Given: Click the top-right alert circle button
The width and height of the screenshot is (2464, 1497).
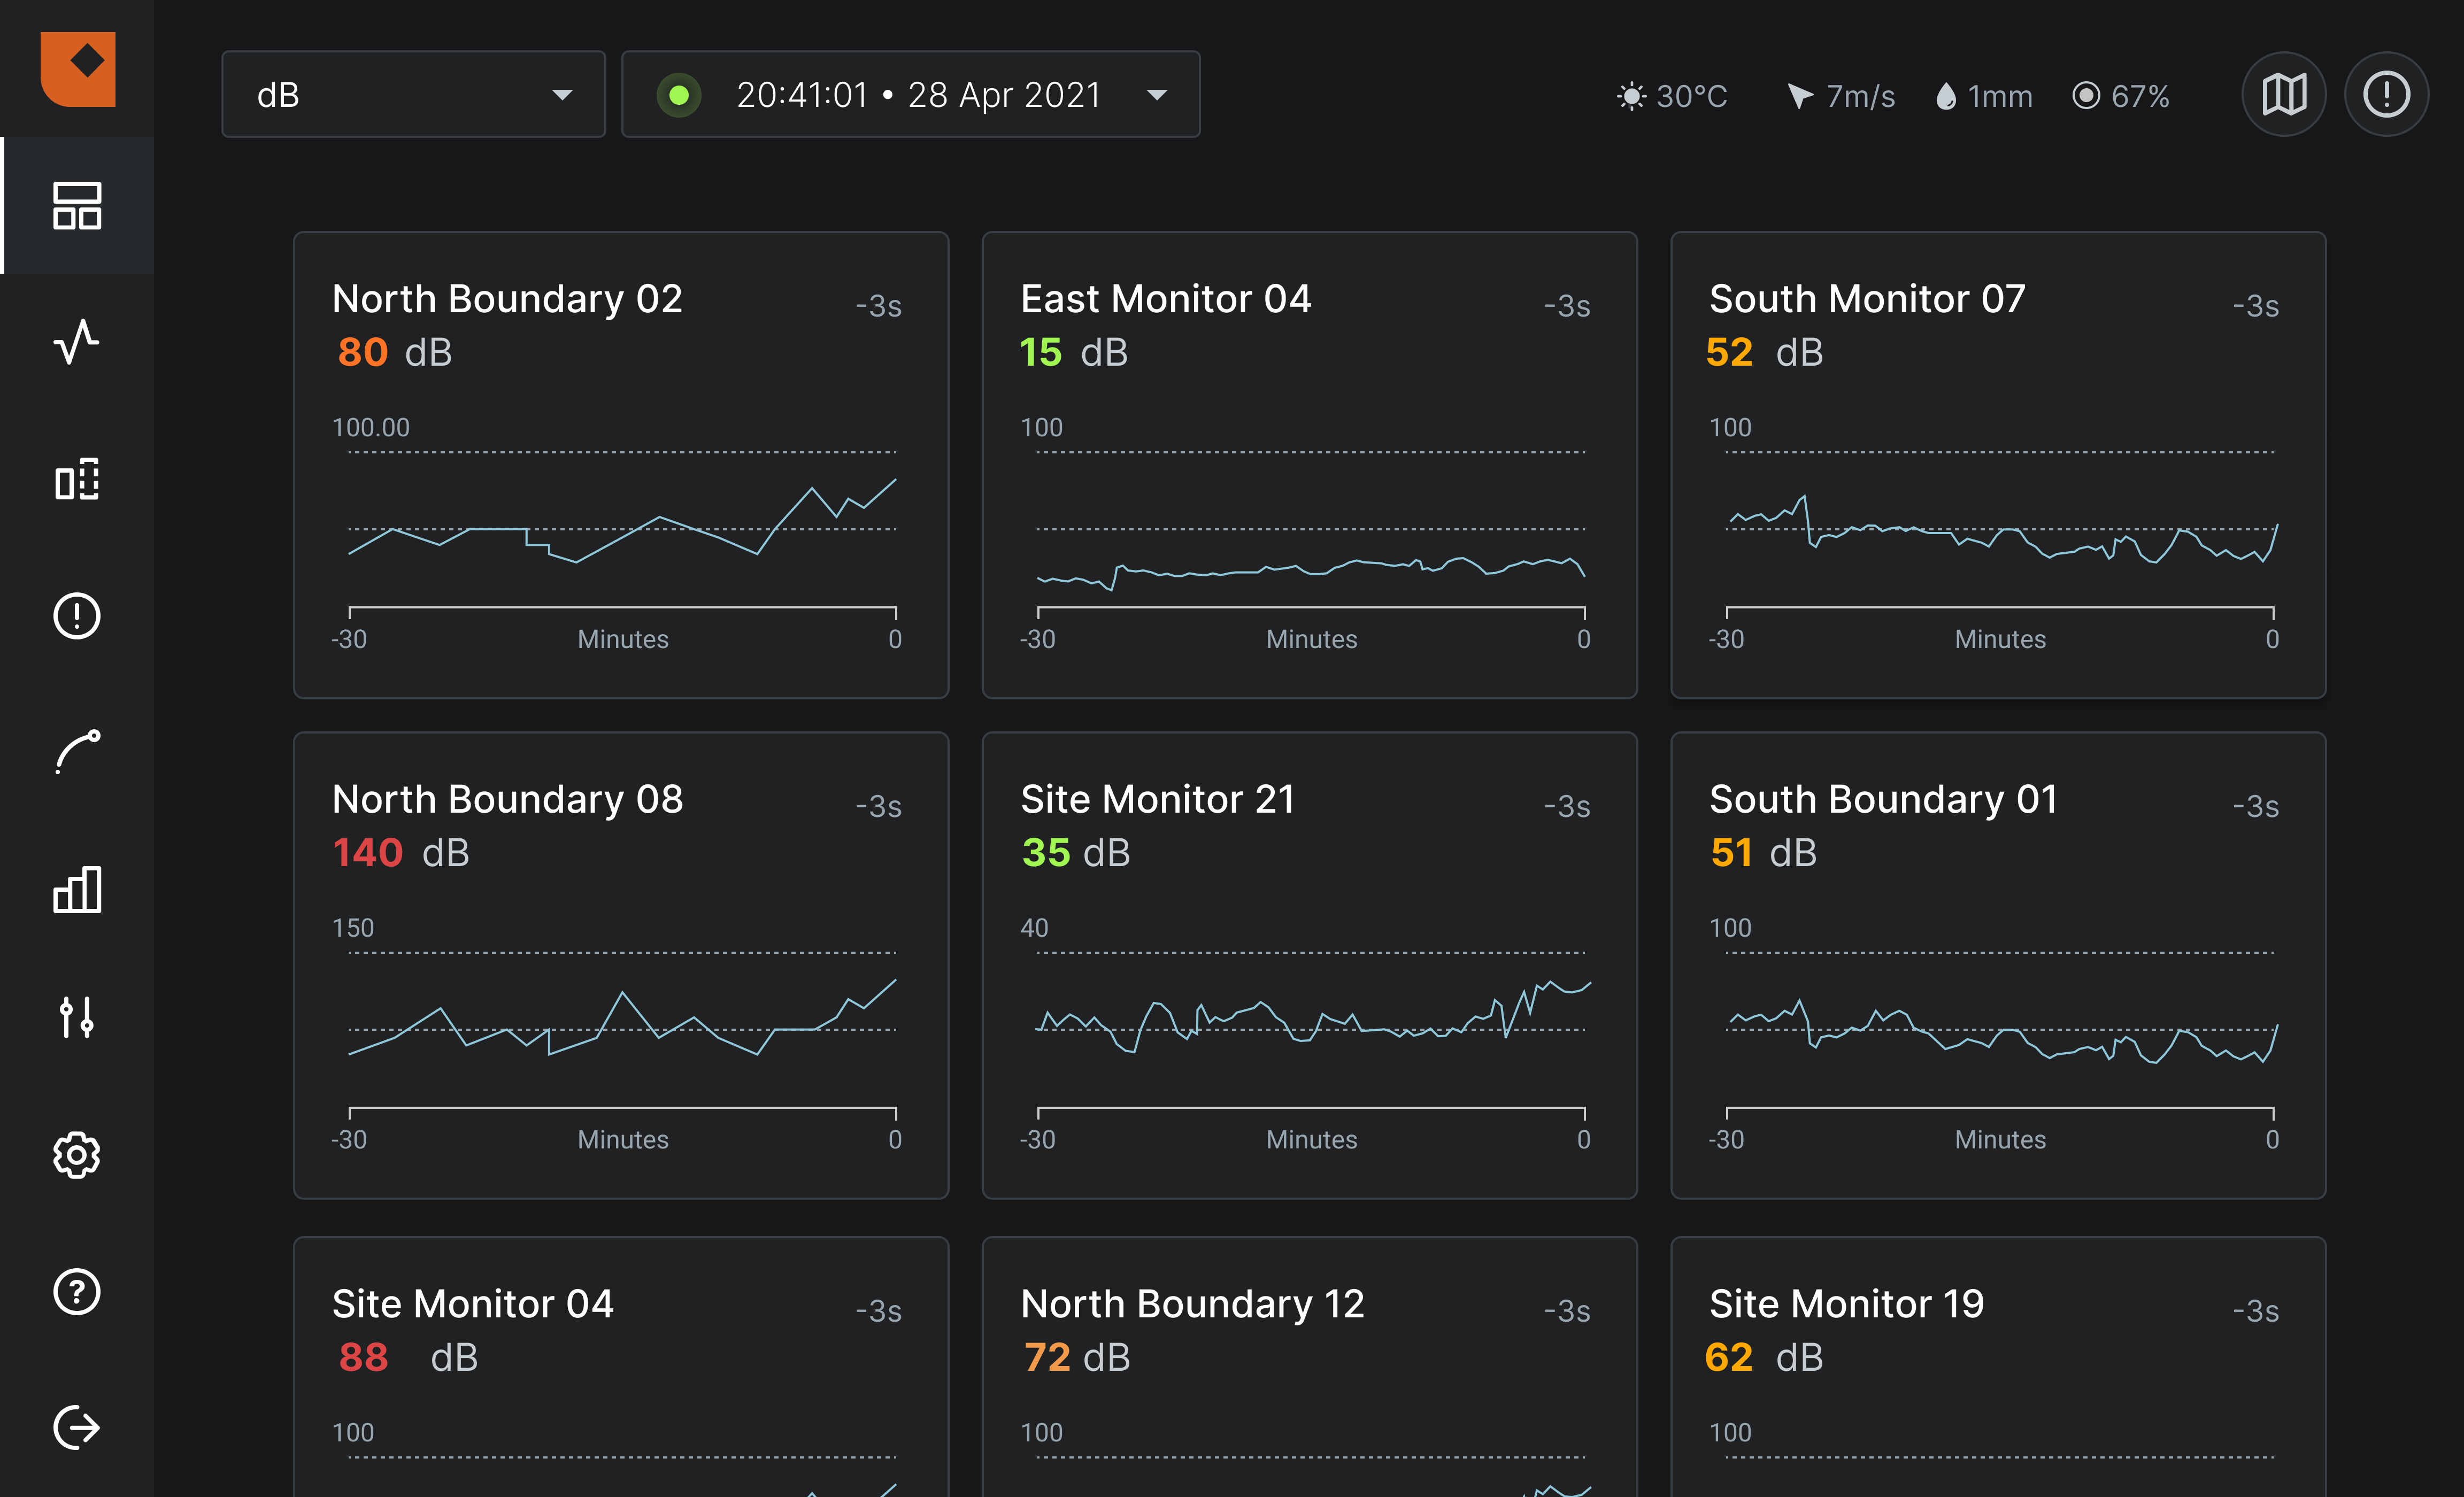Looking at the screenshot, I should pyautogui.click(x=2386, y=95).
